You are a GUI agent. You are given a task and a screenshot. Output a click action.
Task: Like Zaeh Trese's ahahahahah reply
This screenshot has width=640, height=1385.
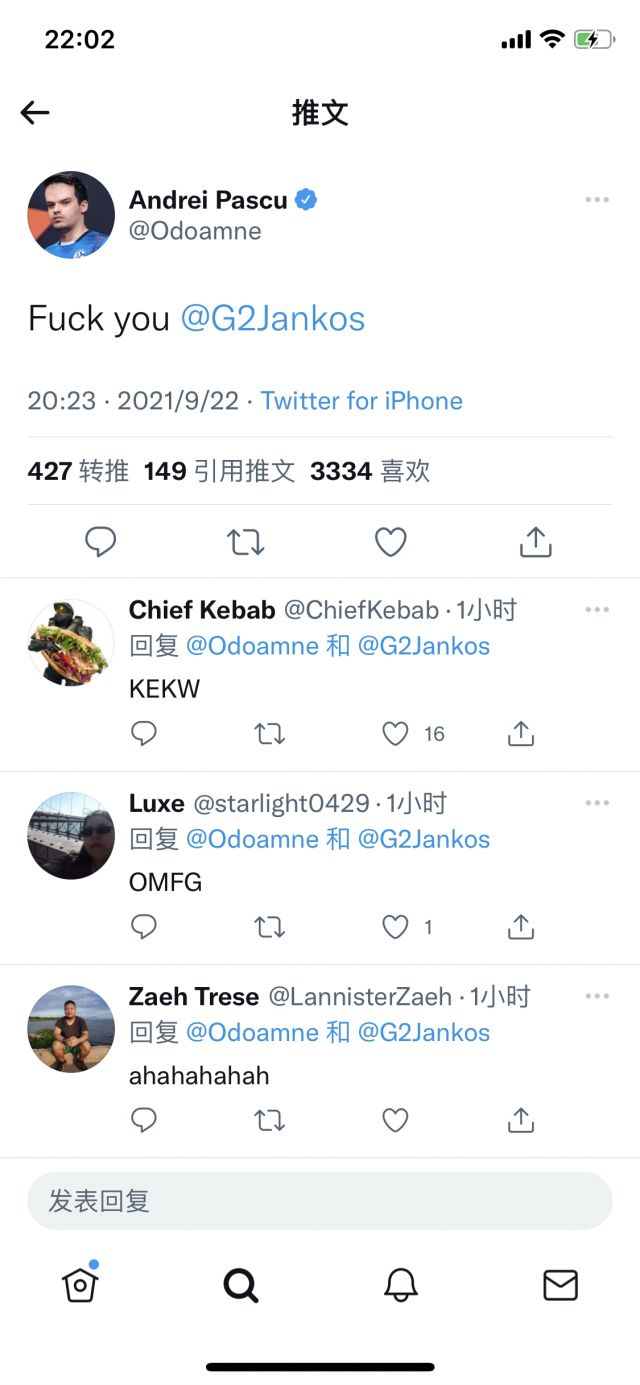[396, 1121]
